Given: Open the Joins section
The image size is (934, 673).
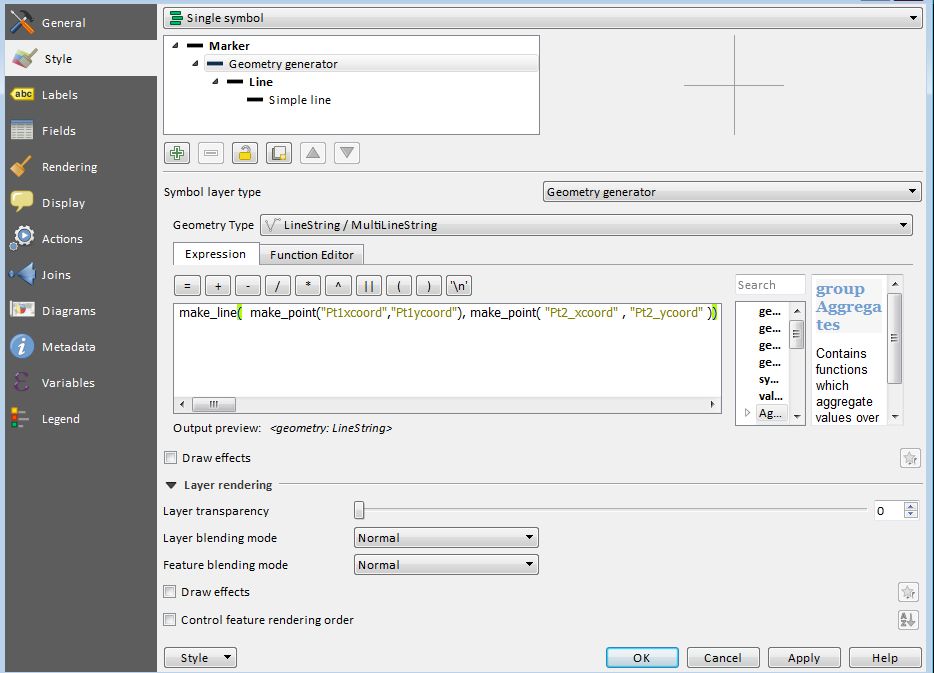Looking at the screenshot, I should (x=81, y=275).
